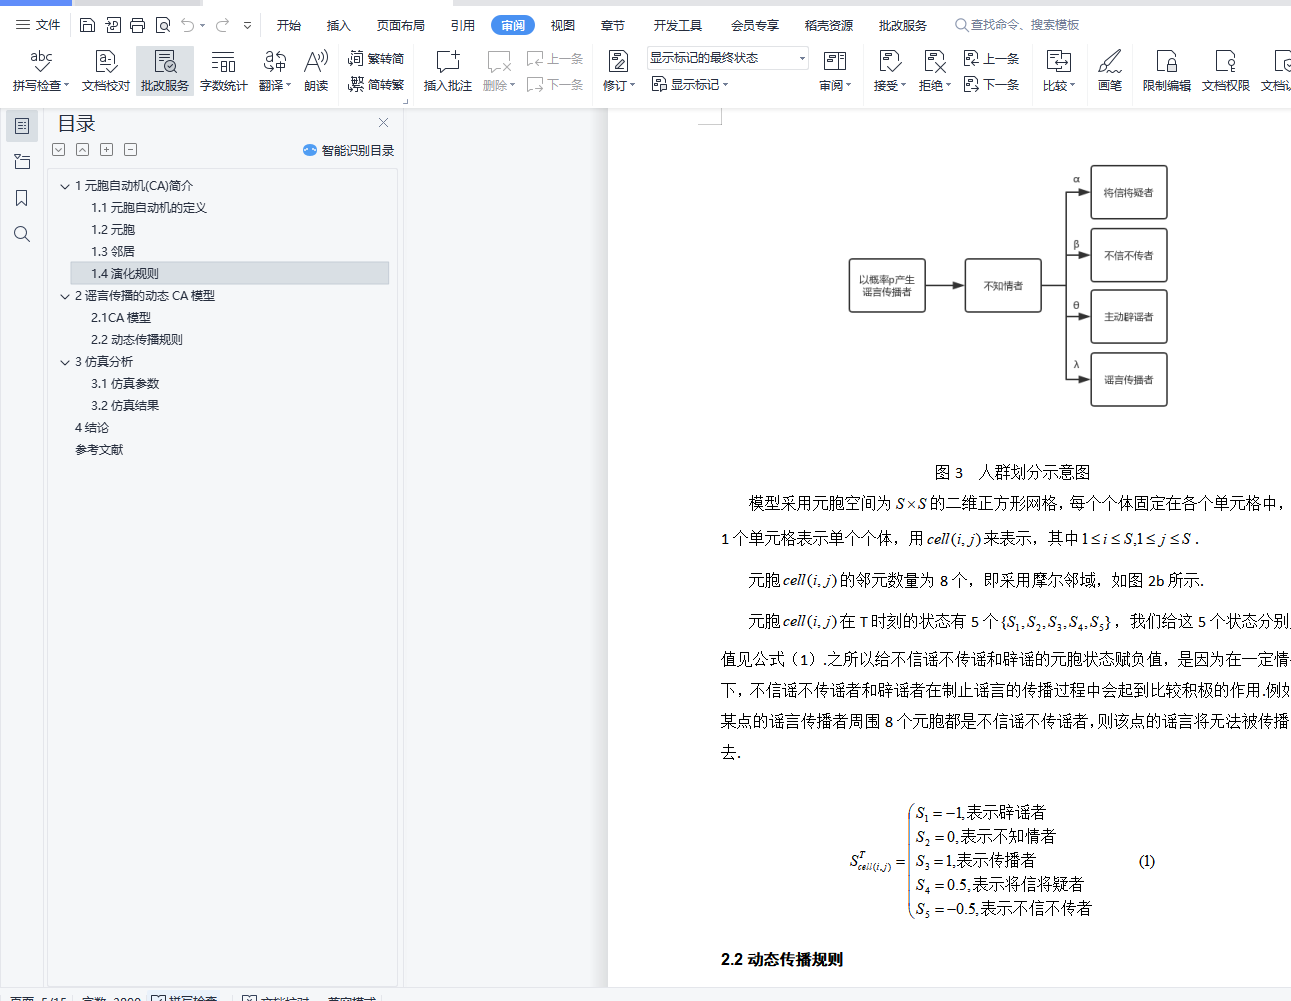
Task: Open 限制编辑 restrict editing
Action: point(1167,71)
